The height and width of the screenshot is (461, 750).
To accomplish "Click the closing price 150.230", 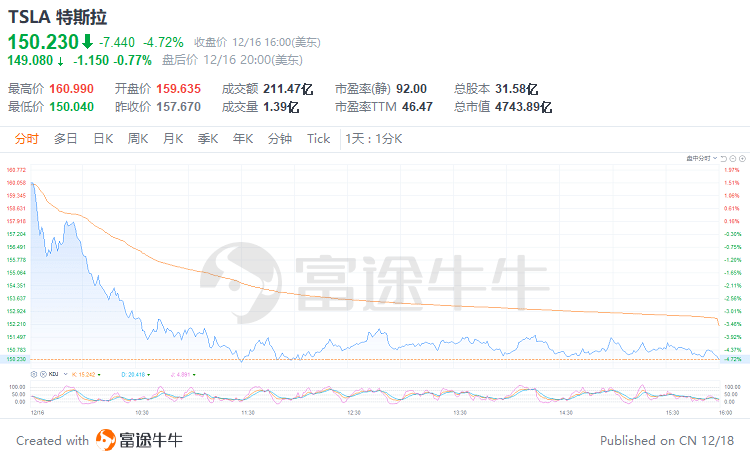I will pyautogui.click(x=43, y=42).
